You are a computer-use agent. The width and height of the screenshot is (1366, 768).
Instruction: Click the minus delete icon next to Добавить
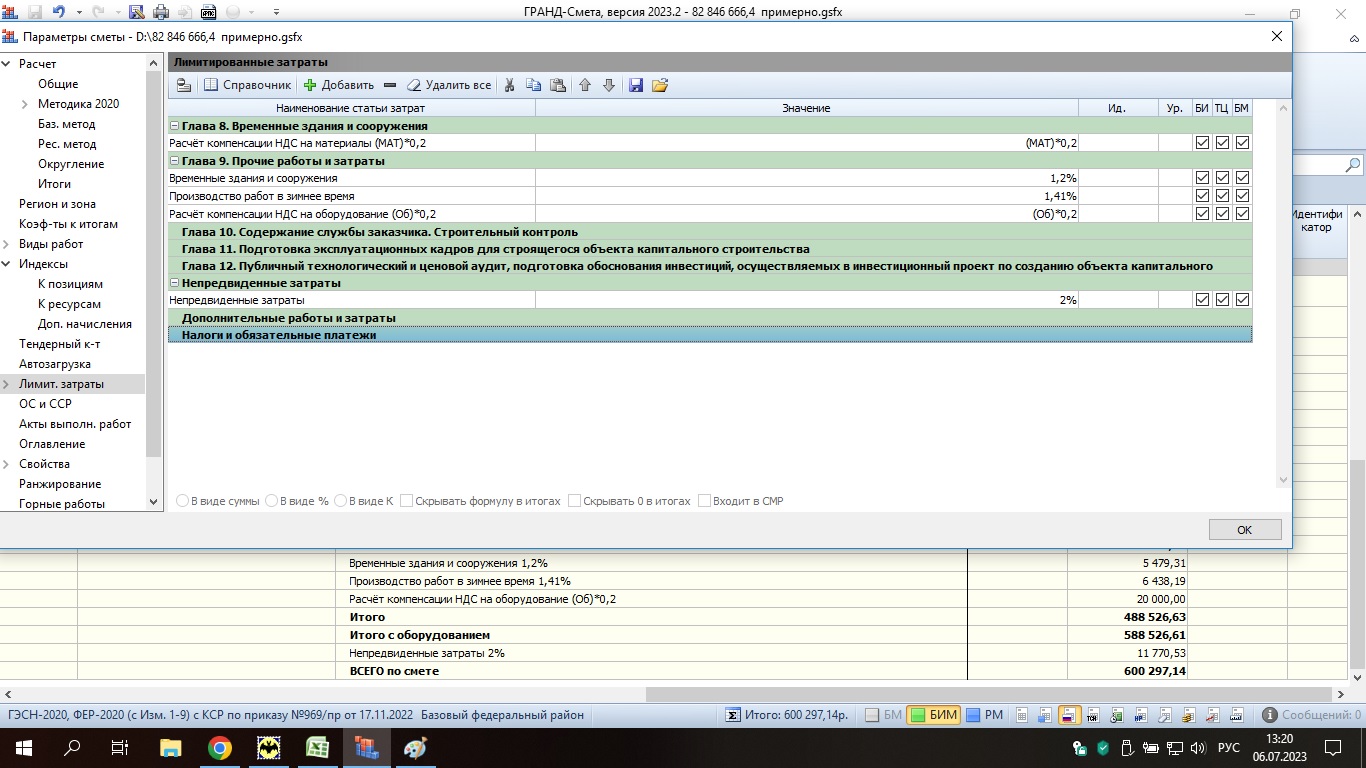(x=390, y=85)
